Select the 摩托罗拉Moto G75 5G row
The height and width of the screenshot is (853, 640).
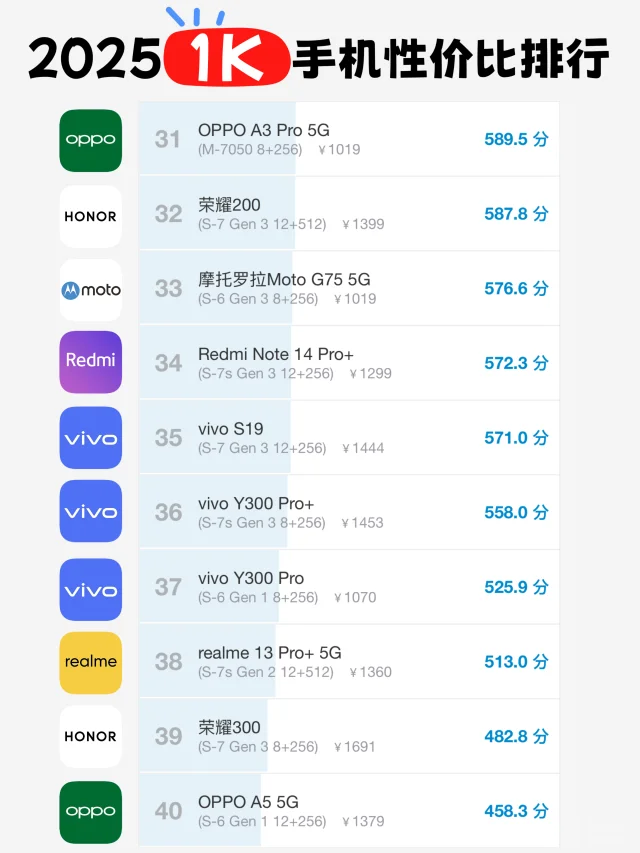pyautogui.click(x=349, y=288)
